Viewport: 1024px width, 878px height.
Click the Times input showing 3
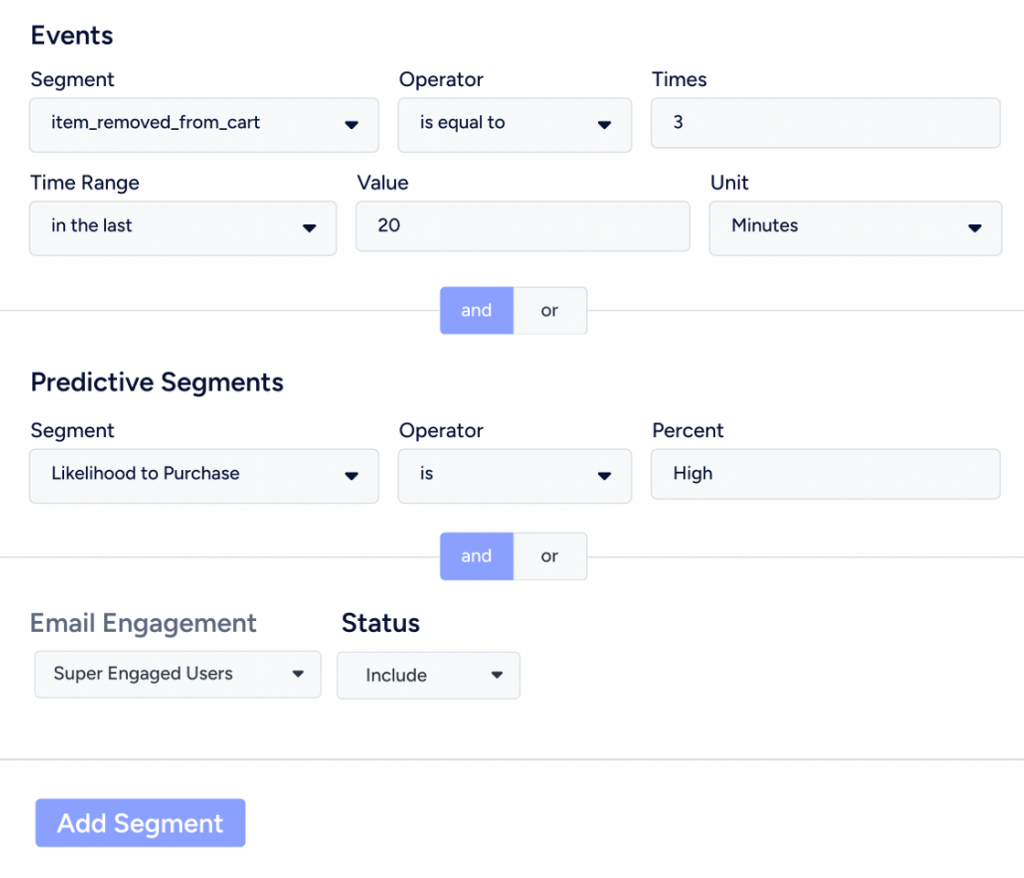tap(825, 122)
